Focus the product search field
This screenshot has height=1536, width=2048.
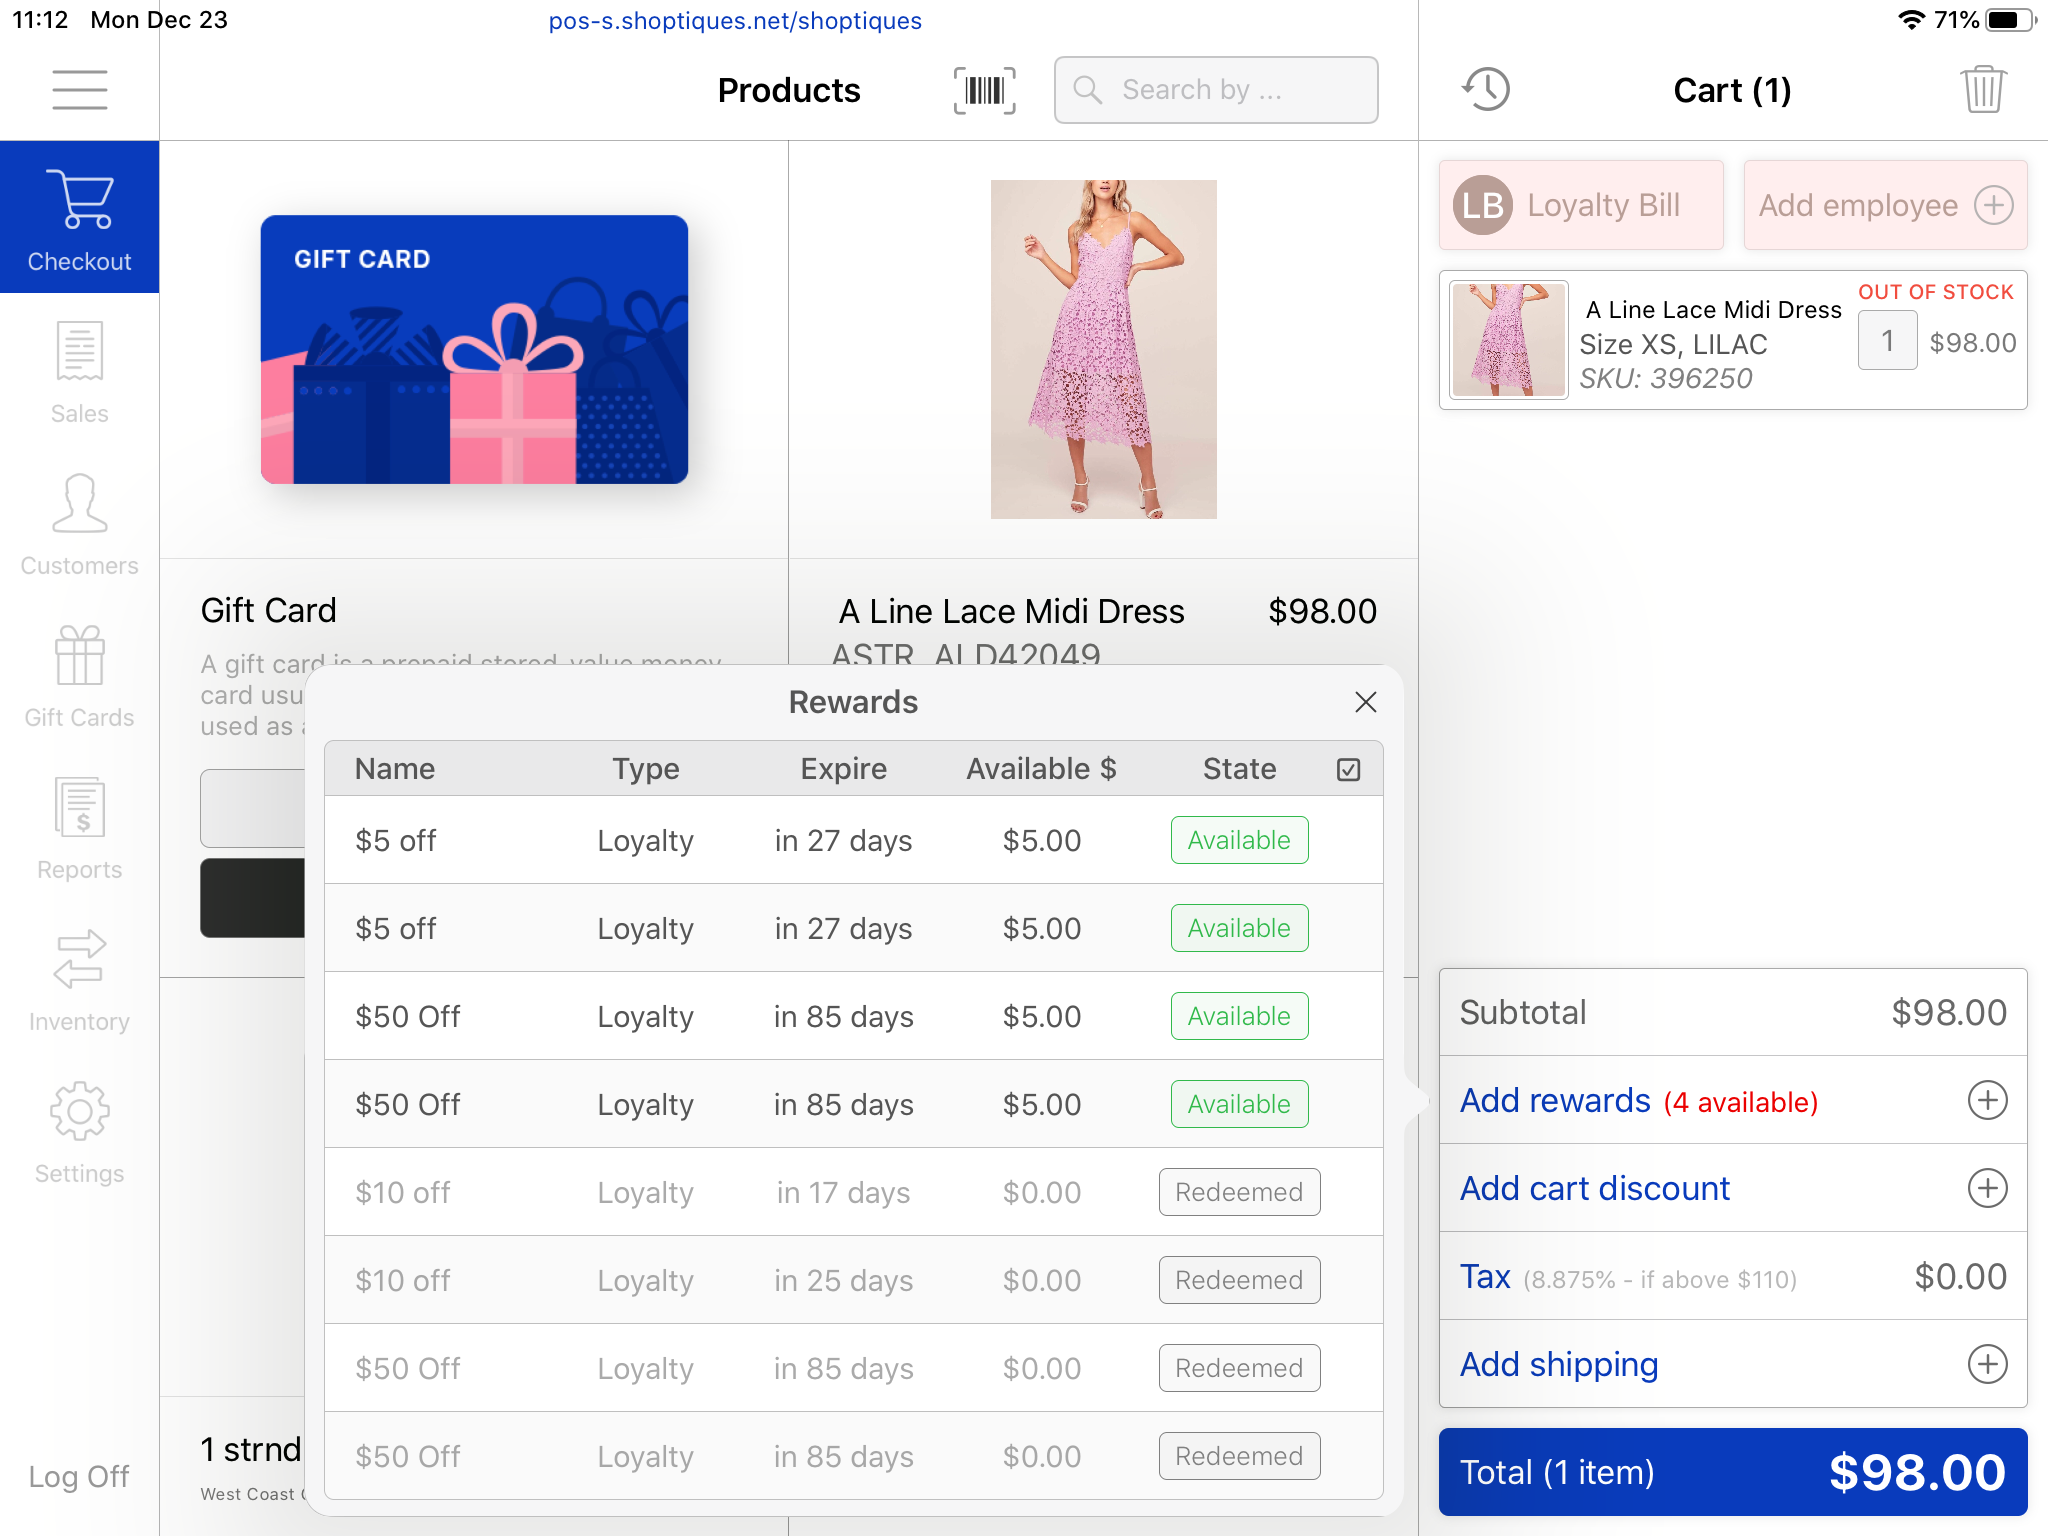[1216, 90]
